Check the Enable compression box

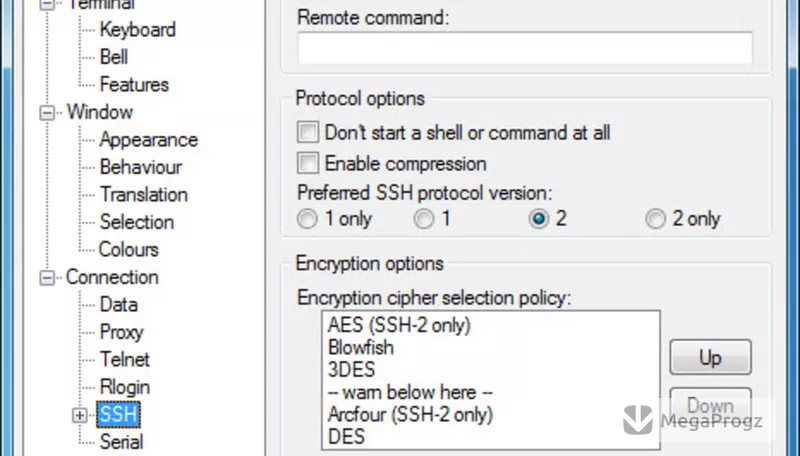308,163
